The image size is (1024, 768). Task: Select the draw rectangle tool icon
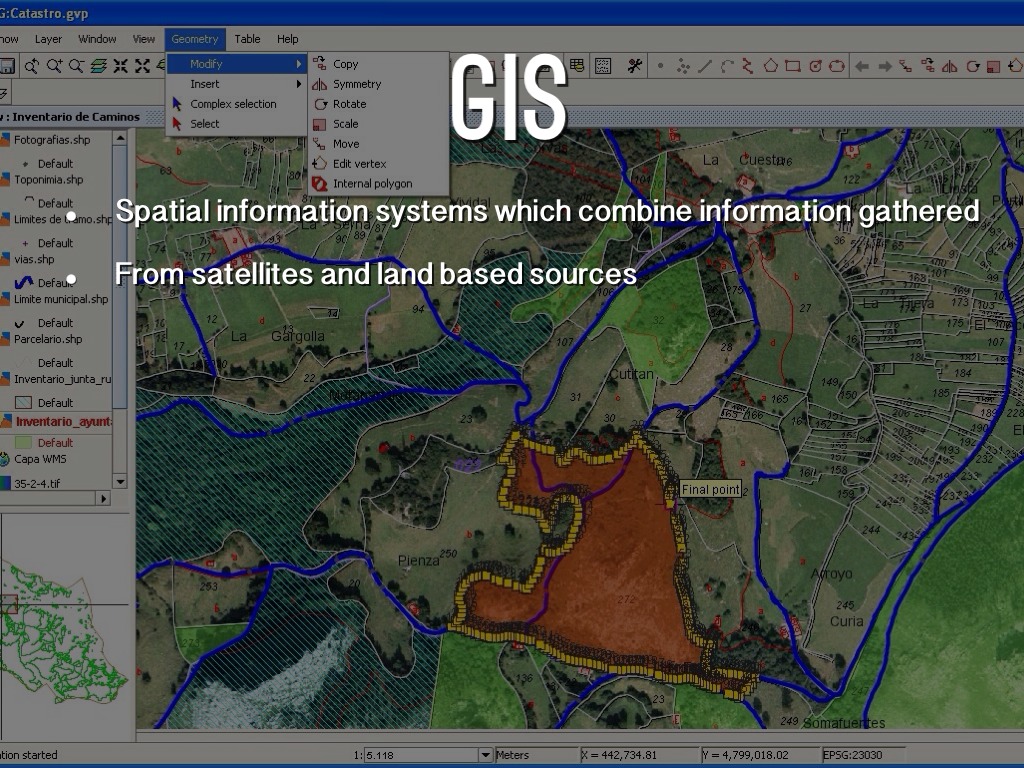coord(792,66)
